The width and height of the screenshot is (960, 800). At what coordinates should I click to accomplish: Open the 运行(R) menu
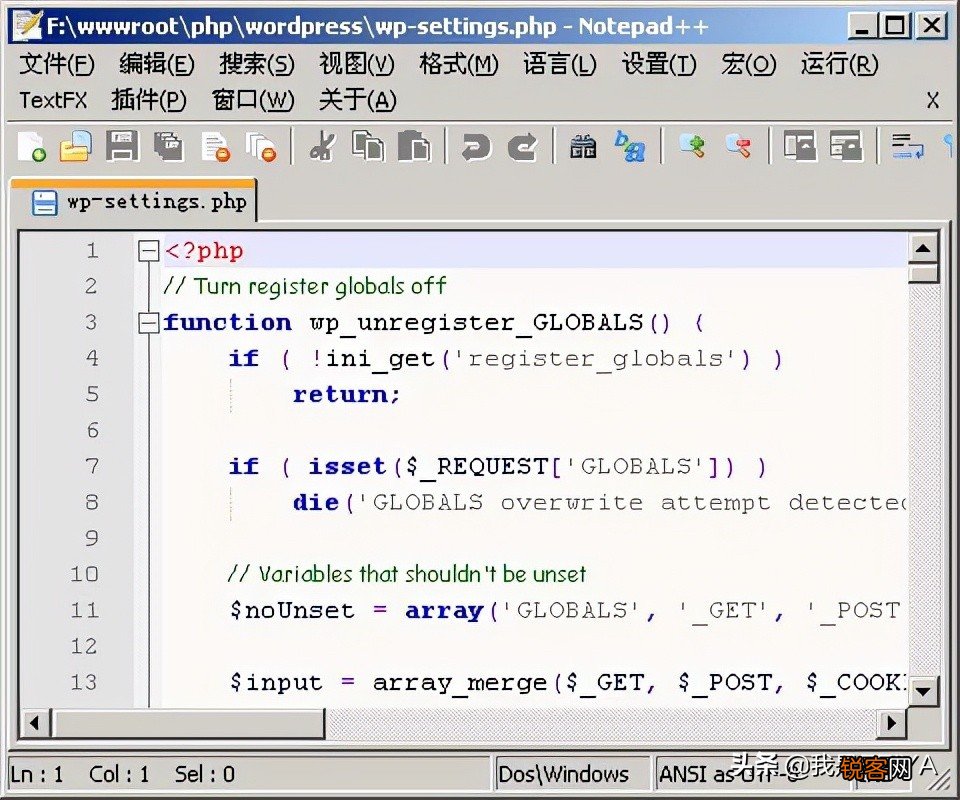pyautogui.click(x=839, y=64)
